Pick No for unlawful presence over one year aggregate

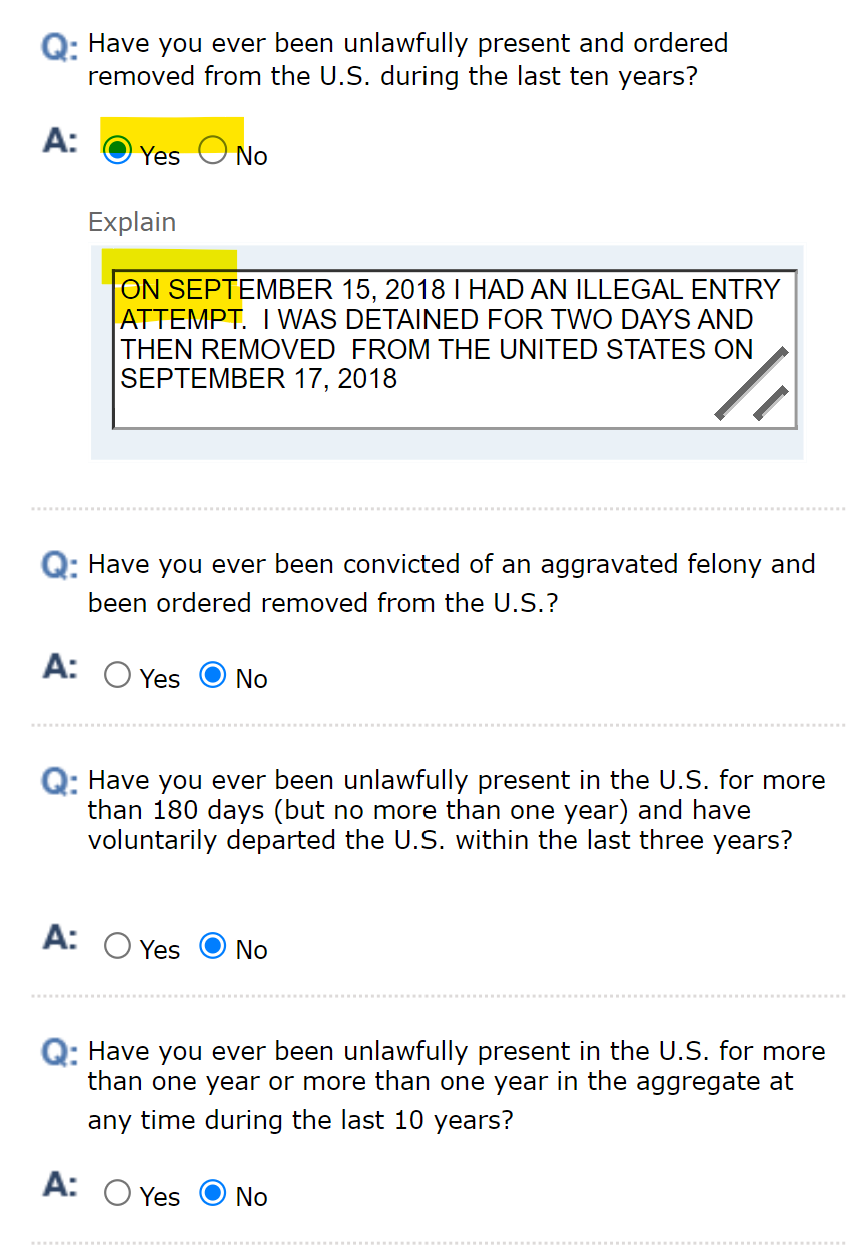pos(213,1193)
